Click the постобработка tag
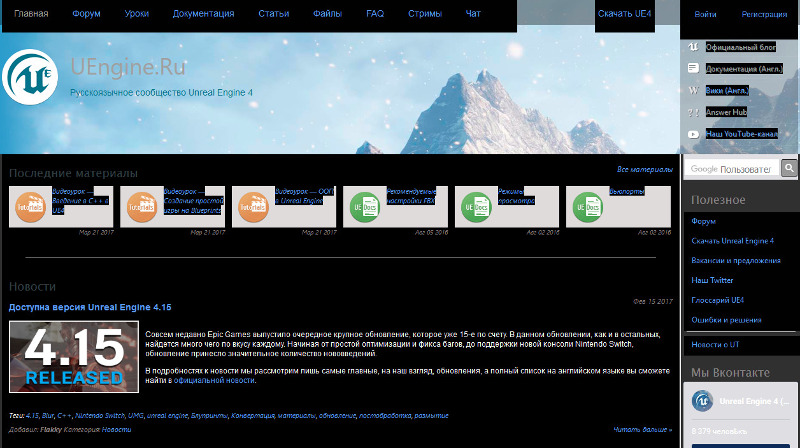 pyautogui.click(x=385, y=415)
